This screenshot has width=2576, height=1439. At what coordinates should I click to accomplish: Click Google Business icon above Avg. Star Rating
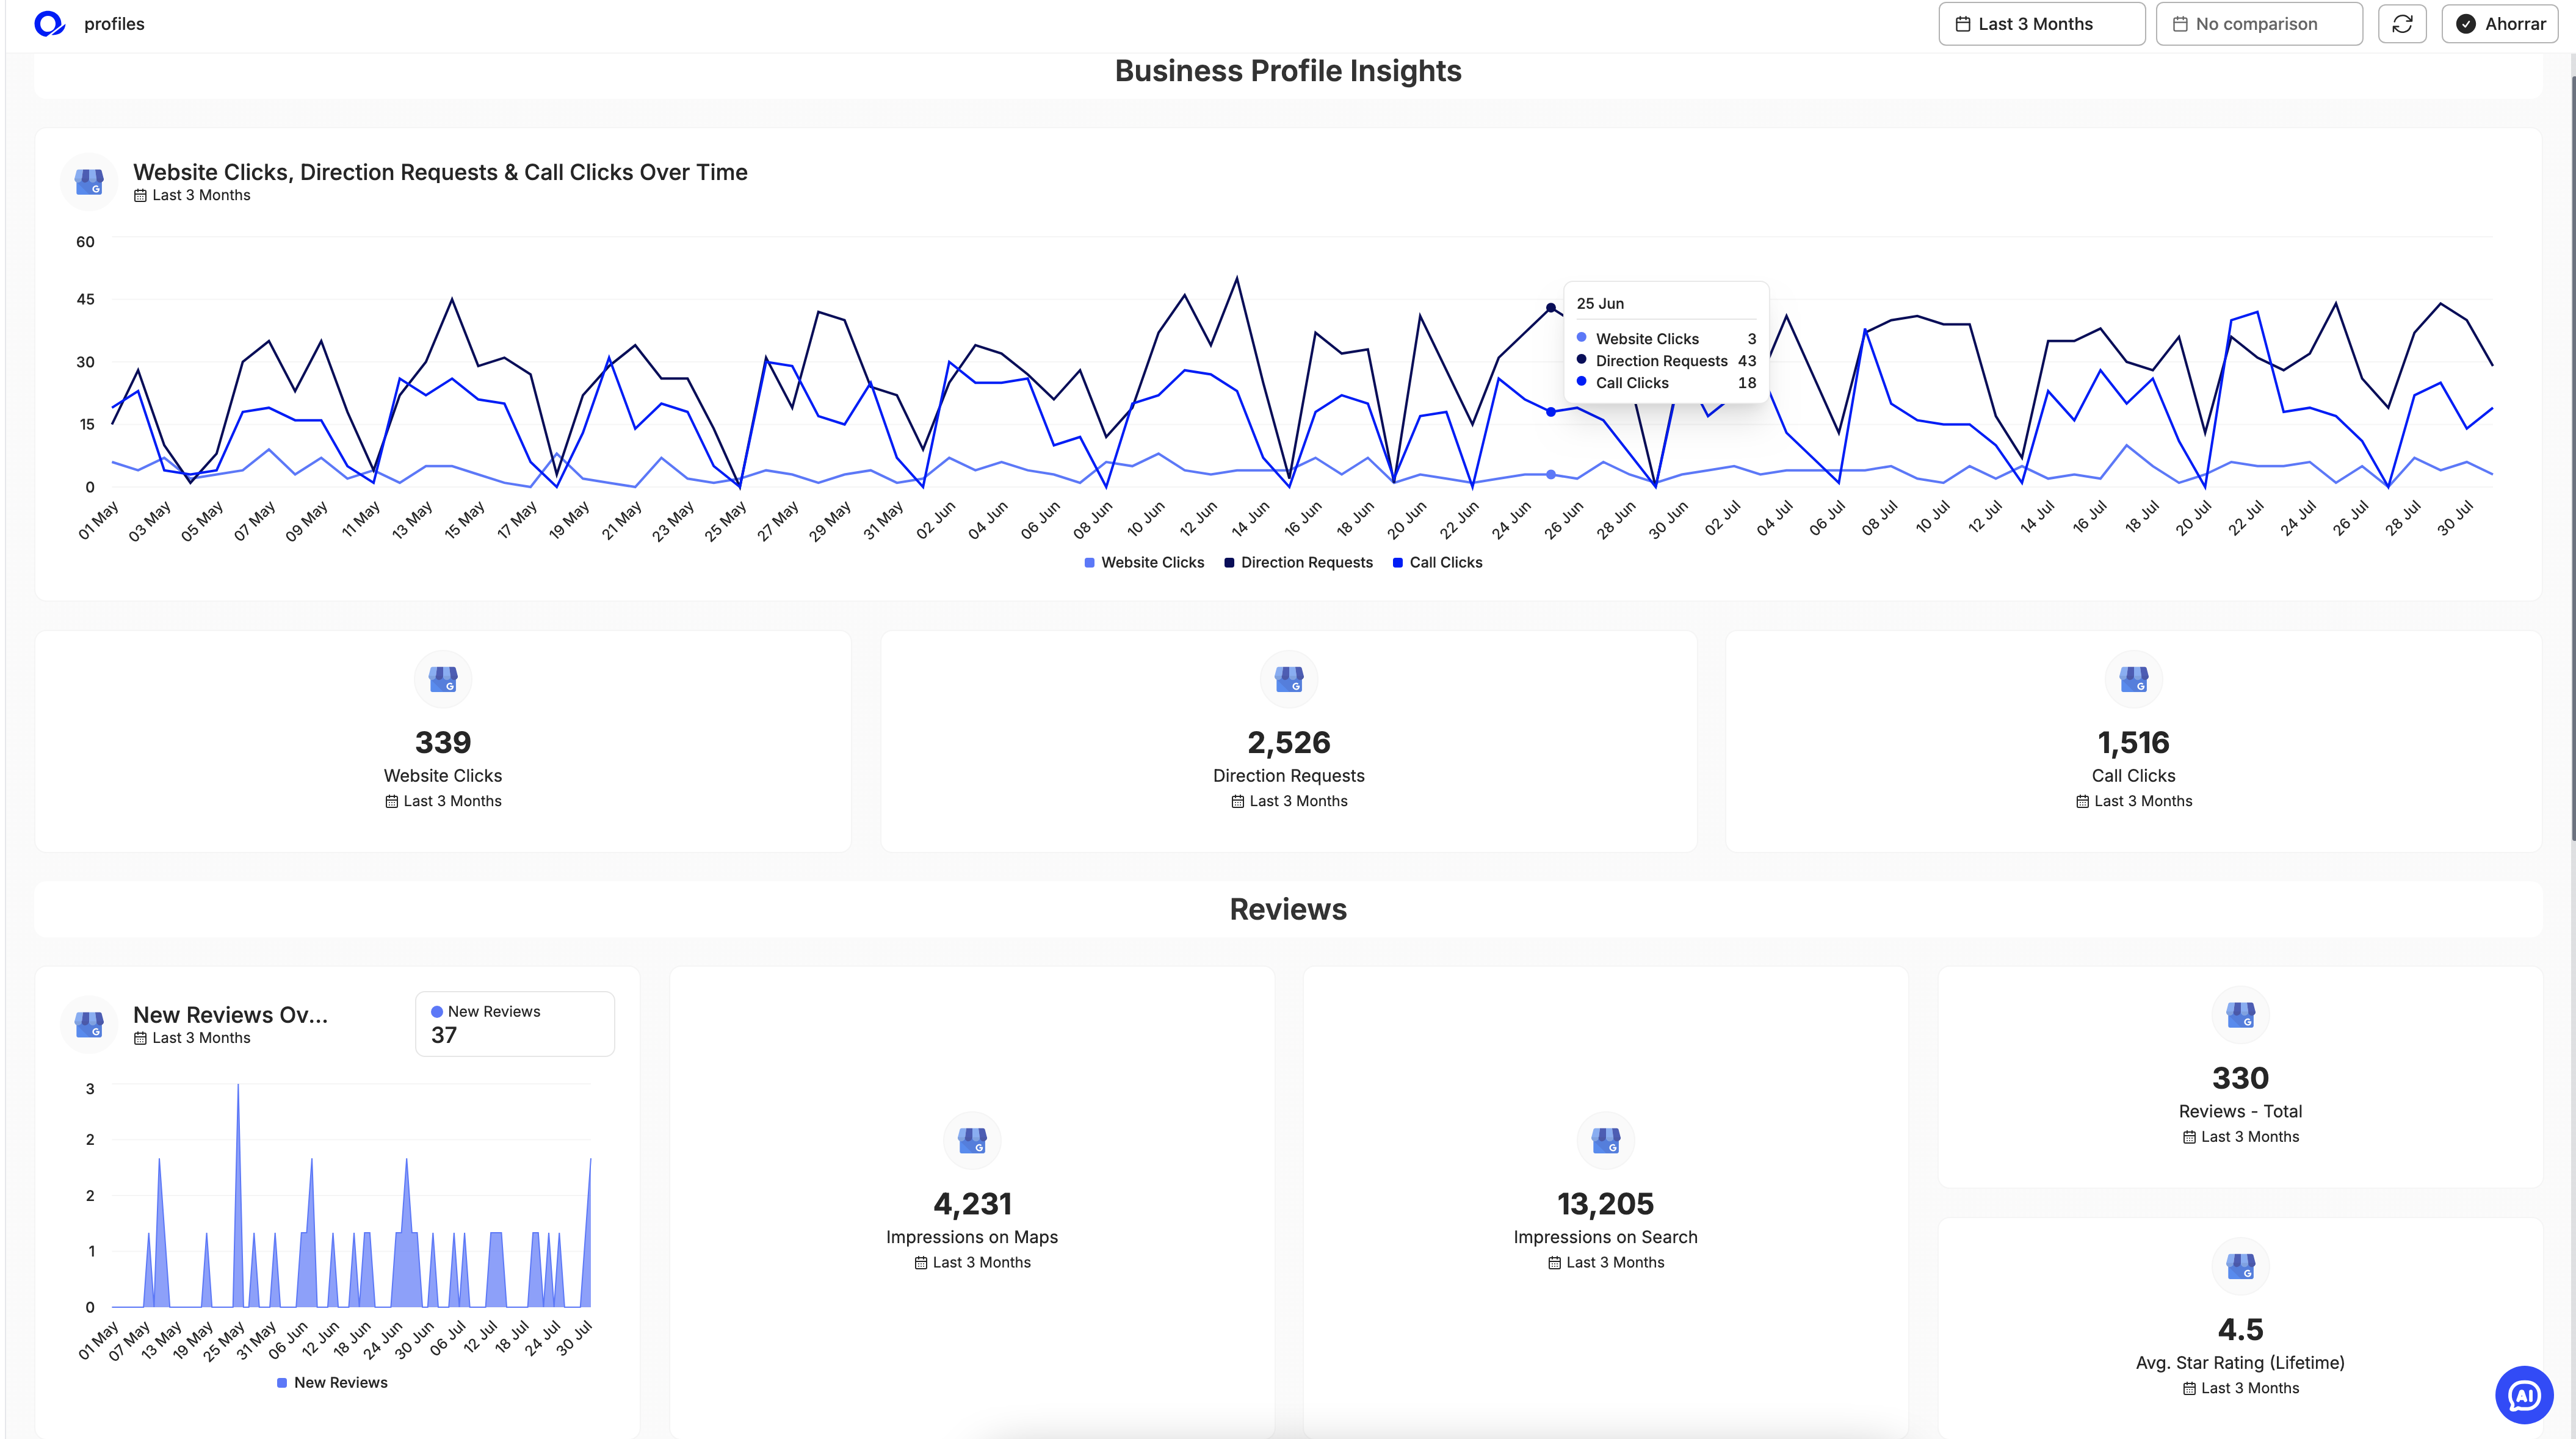tap(2240, 1266)
